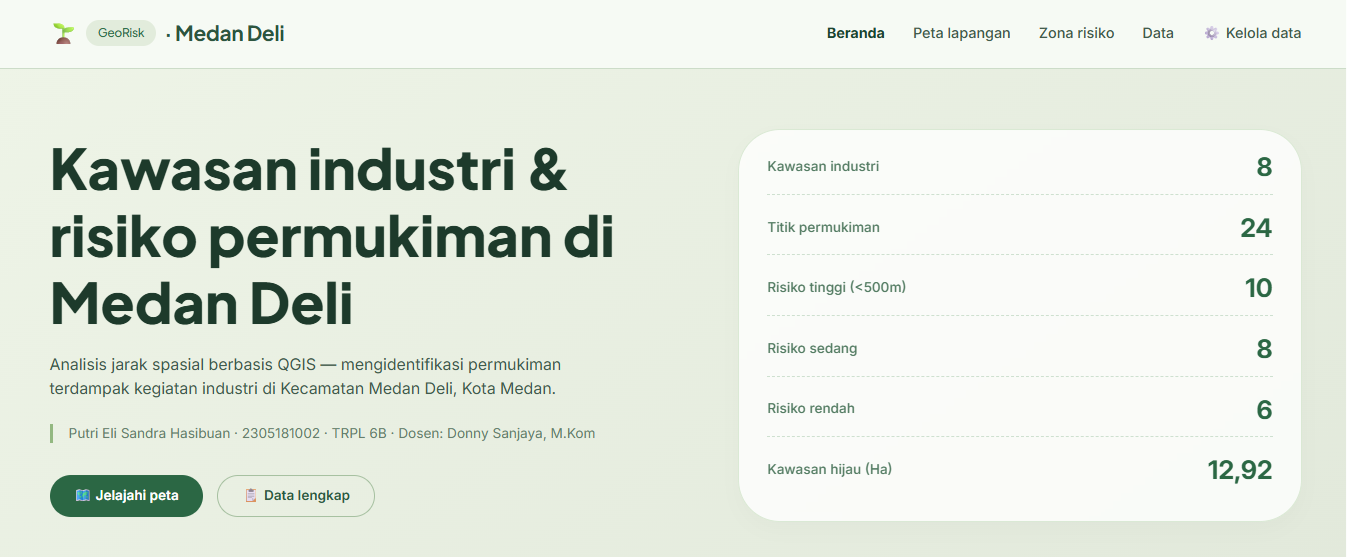Viewport: 1347px width, 558px height.
Task: Click the value 24 for Titik permukiman
Action: [1256, 228]
